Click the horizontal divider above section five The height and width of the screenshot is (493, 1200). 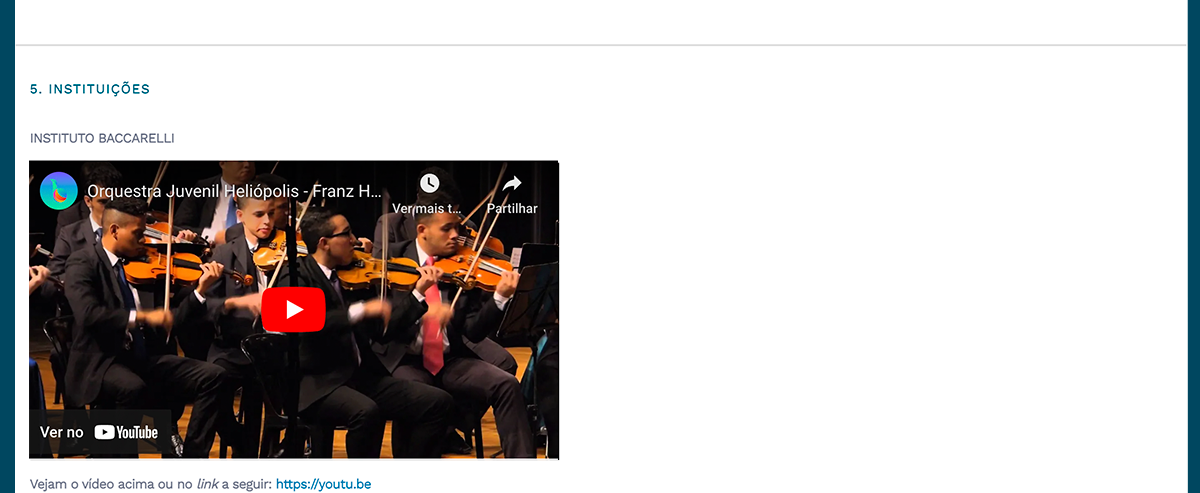pyautogui.click(x=601, y=45)
